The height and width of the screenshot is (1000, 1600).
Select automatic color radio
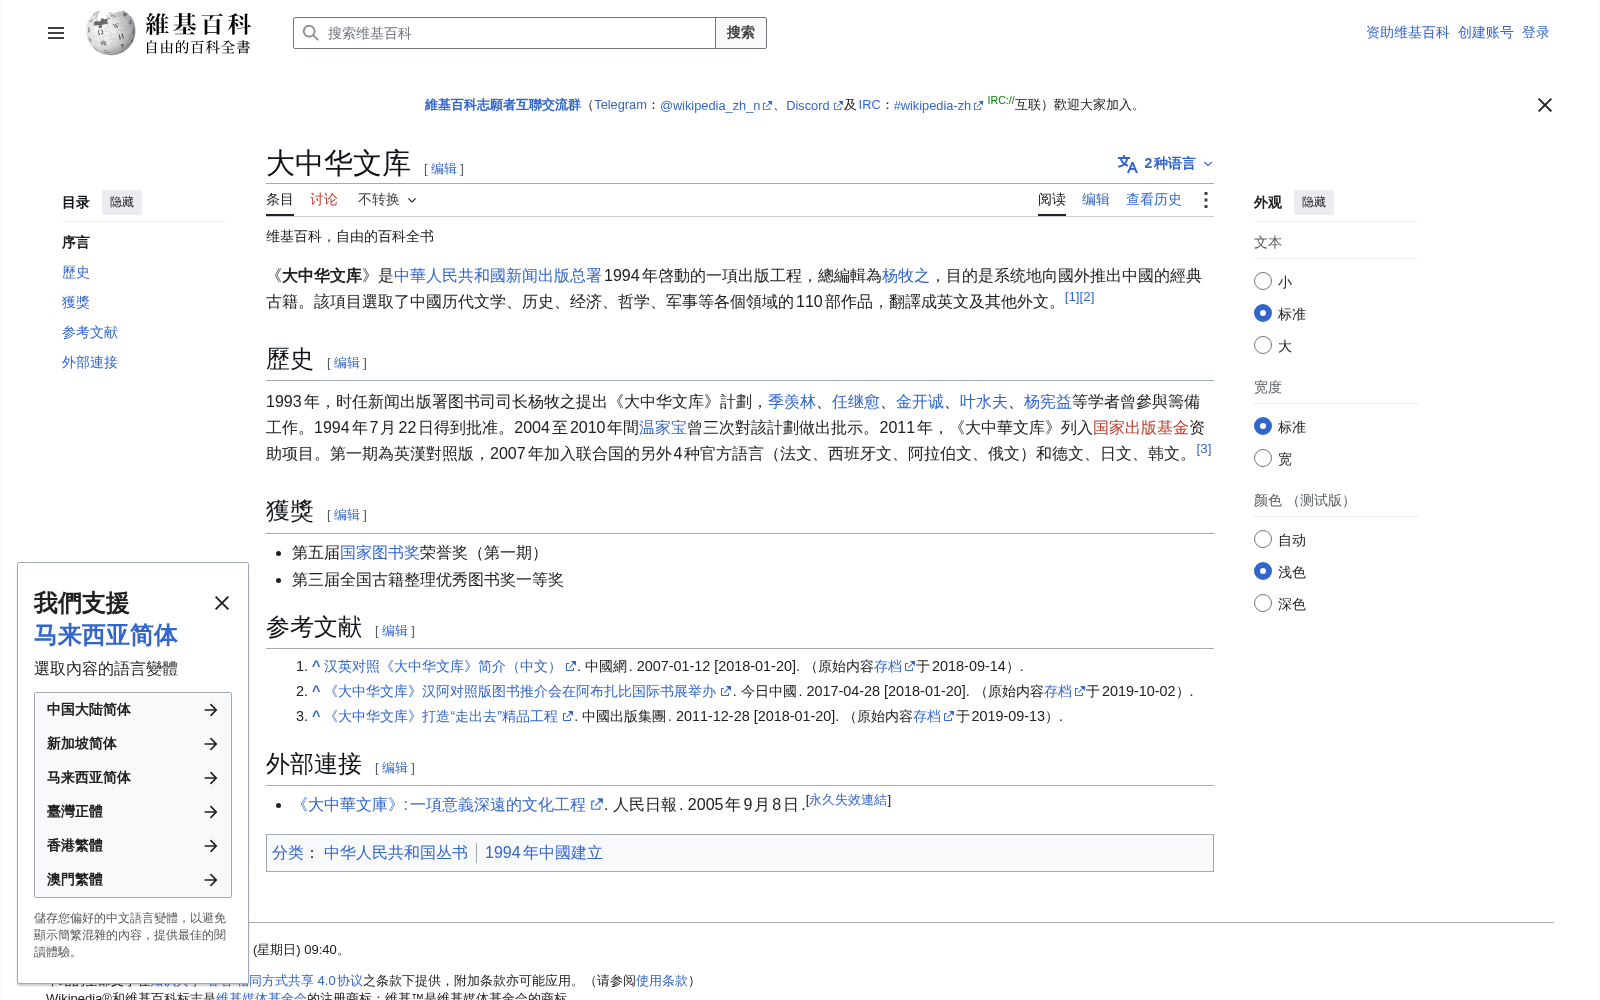(x=1263, y=540)
